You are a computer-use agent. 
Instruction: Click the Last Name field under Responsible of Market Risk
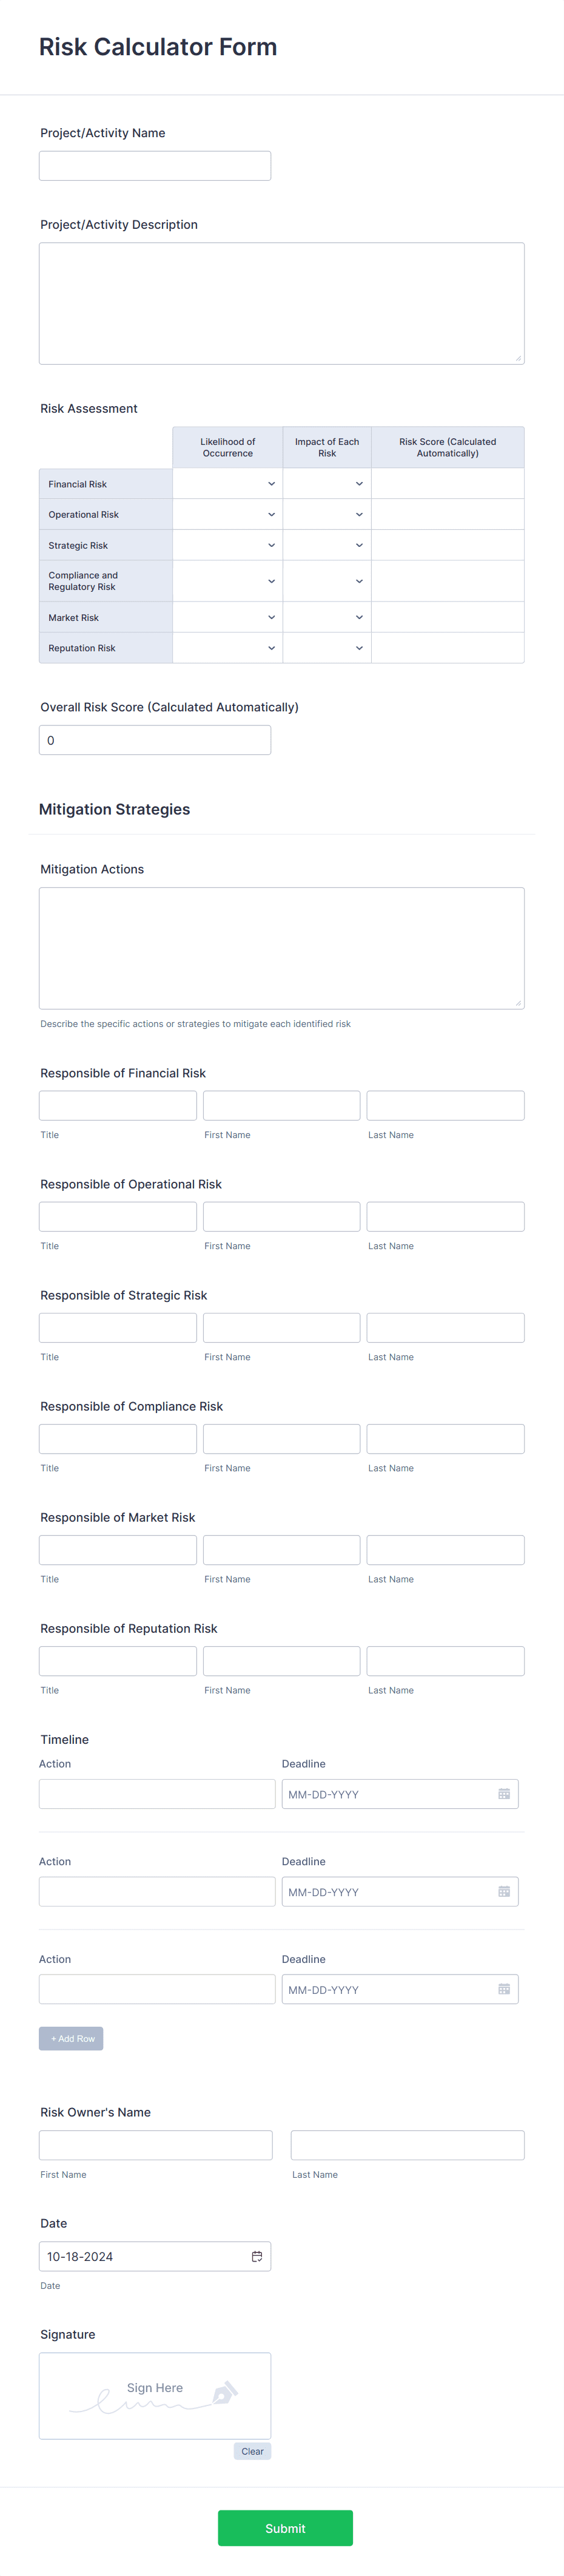[x=445, y=1549]
